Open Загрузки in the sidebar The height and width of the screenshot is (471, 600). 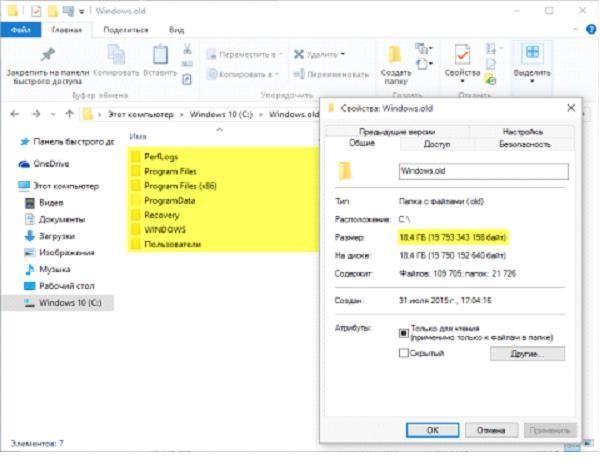point(50,236)
